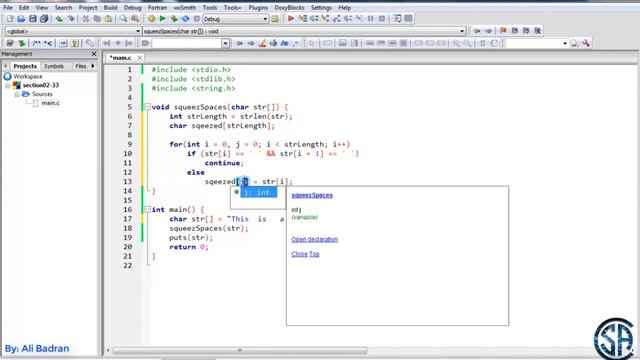Rebuild the project via toolbar icon
Screen dimensions: 640x360
[x=185, y=19]
